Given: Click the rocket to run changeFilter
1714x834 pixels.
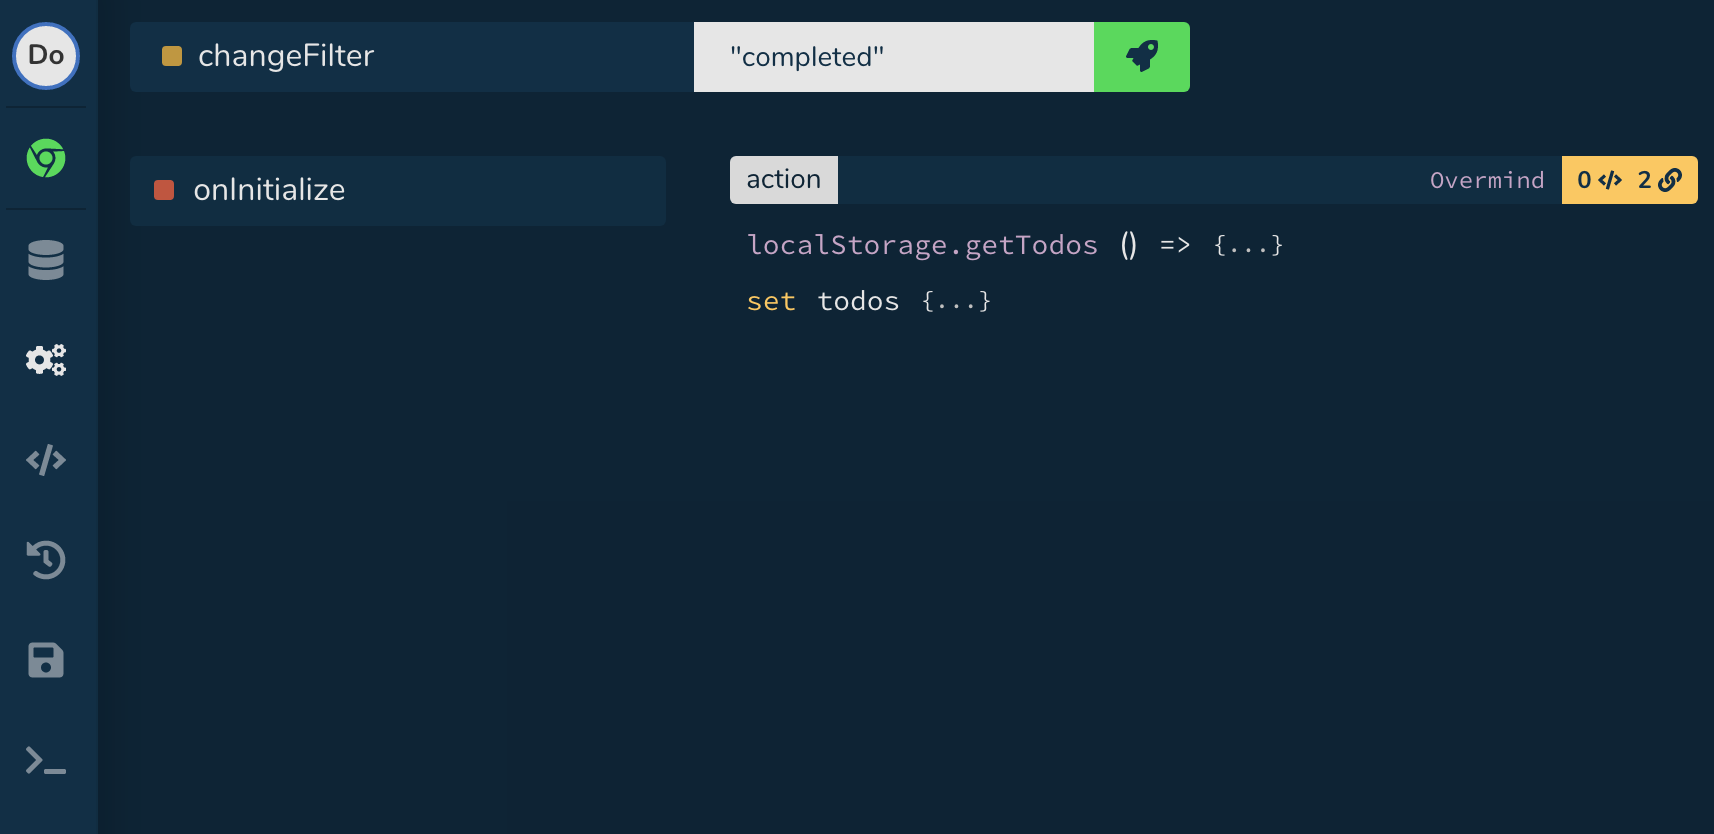Looking at the screenshot, I should click(x=1142, y=56).
